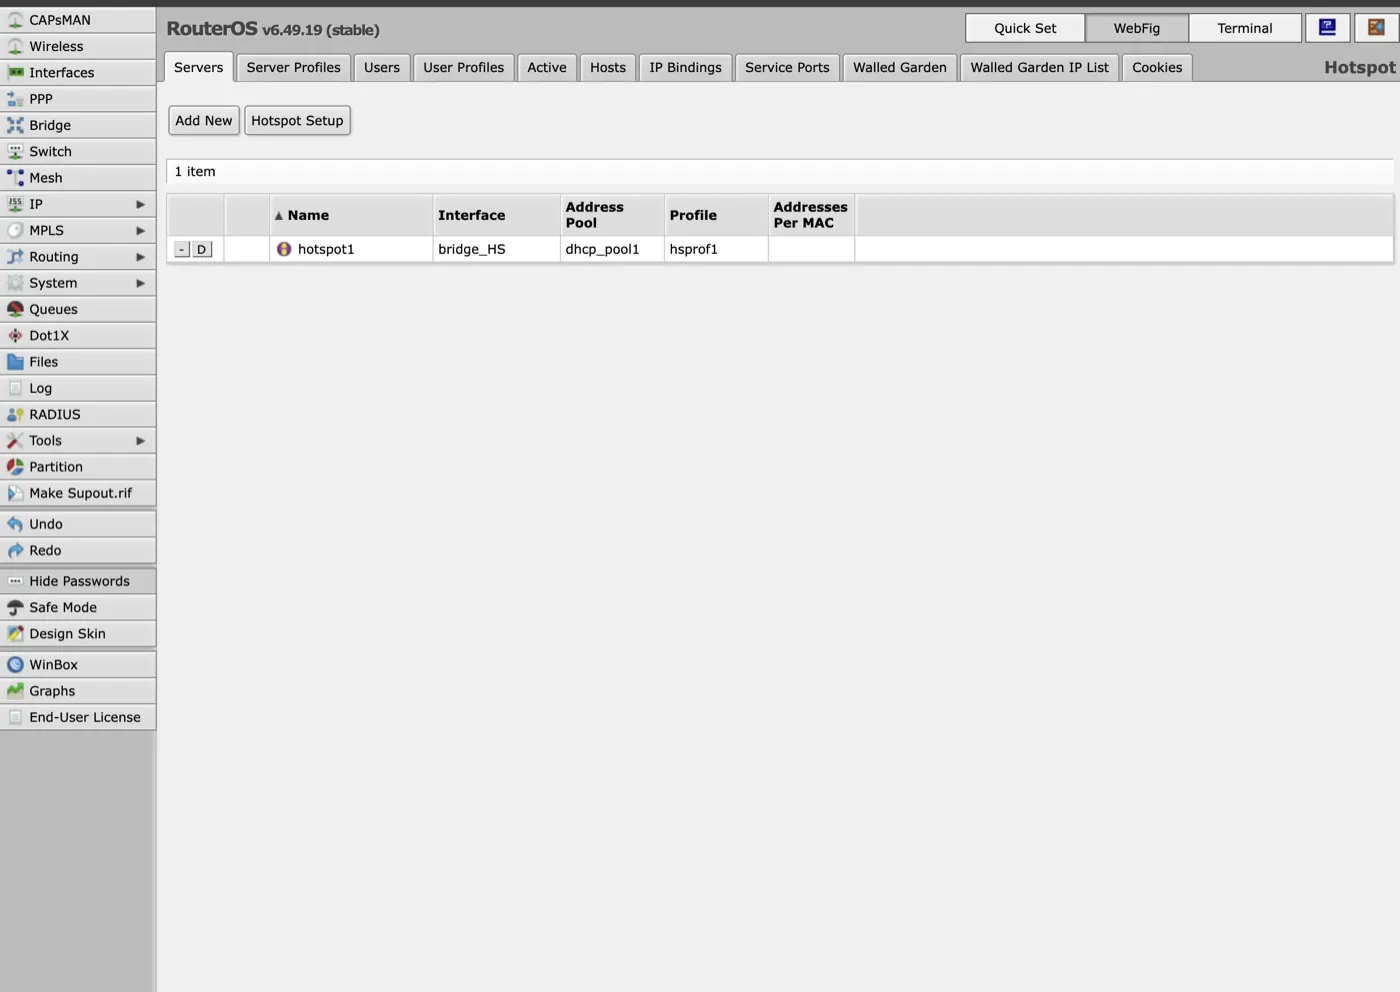Viewport: 1400px width, 992px height.
Task: Remove hotspot1 with the minus button
Action: (x=181, y=249)
